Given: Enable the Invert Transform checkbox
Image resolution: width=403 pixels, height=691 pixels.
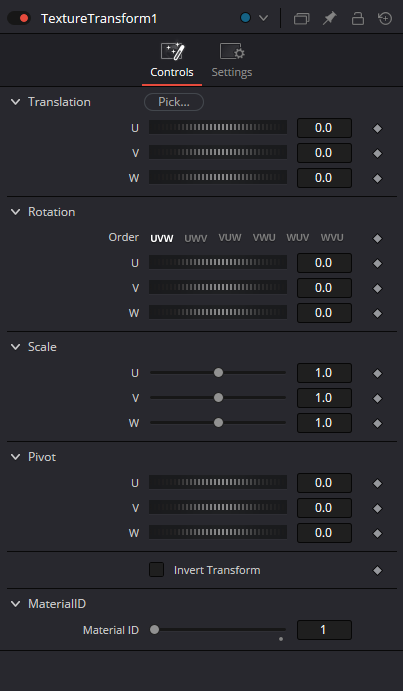Looking at the screenshot, I should [x=157, y=570].
